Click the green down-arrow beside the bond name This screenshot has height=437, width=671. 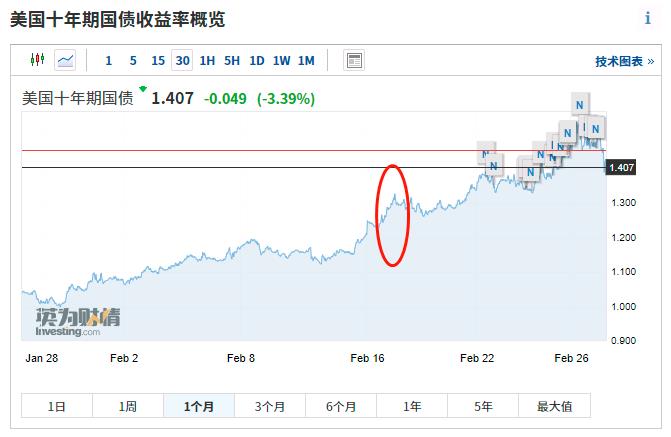[x=143, y=90]
